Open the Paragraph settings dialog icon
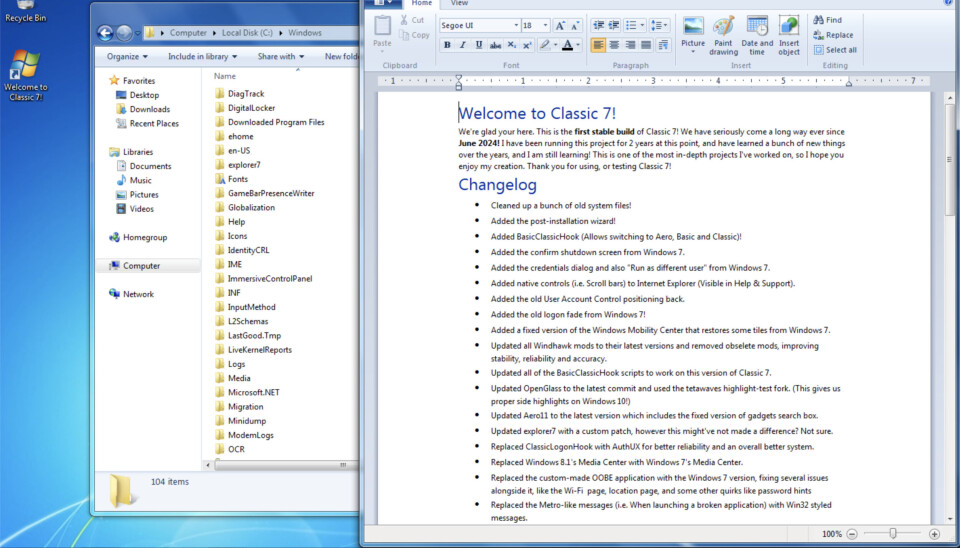 (x=663, y=45)
